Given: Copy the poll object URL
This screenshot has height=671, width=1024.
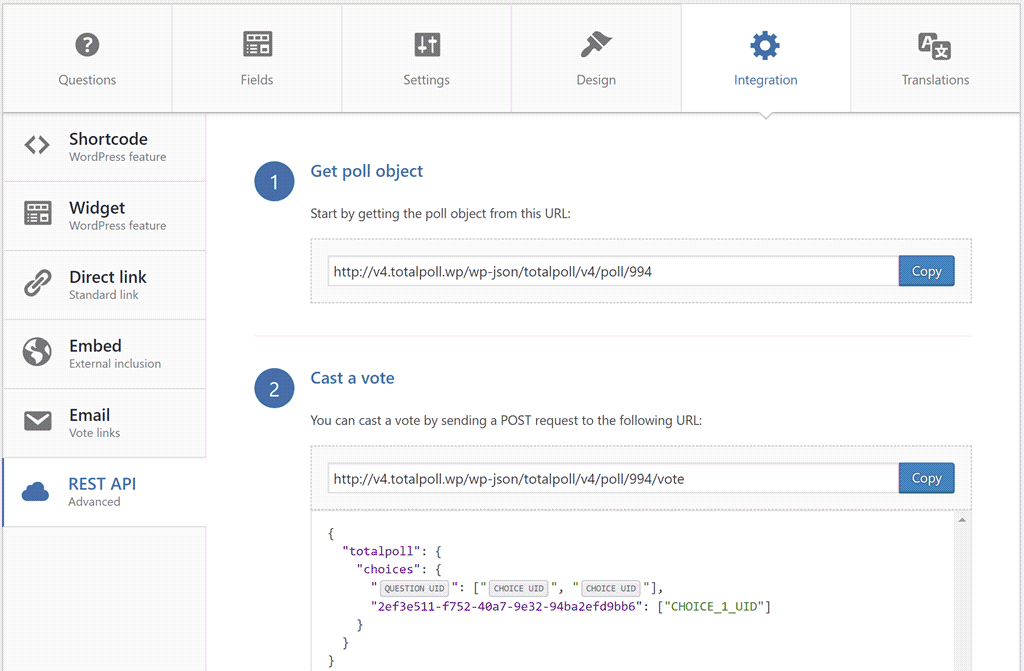Looking at the screenshot, I should pos(926,271).
